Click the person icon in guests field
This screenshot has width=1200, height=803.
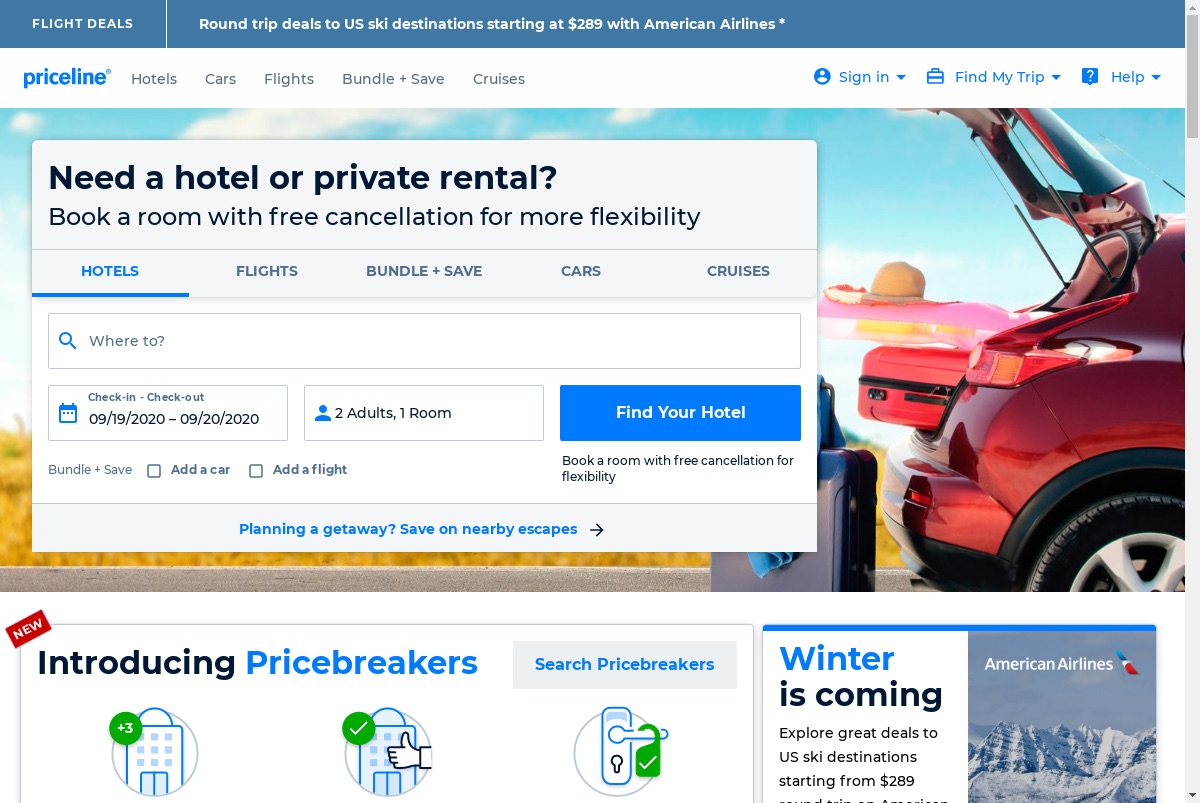tap(323, 413)
